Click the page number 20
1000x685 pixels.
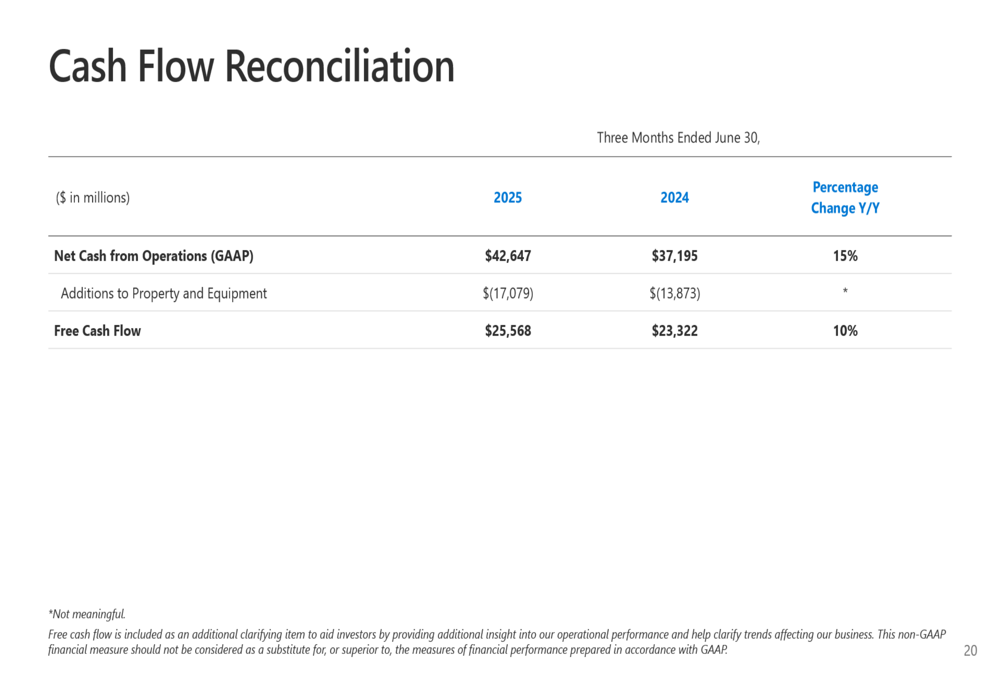click(x=970, y=651)
